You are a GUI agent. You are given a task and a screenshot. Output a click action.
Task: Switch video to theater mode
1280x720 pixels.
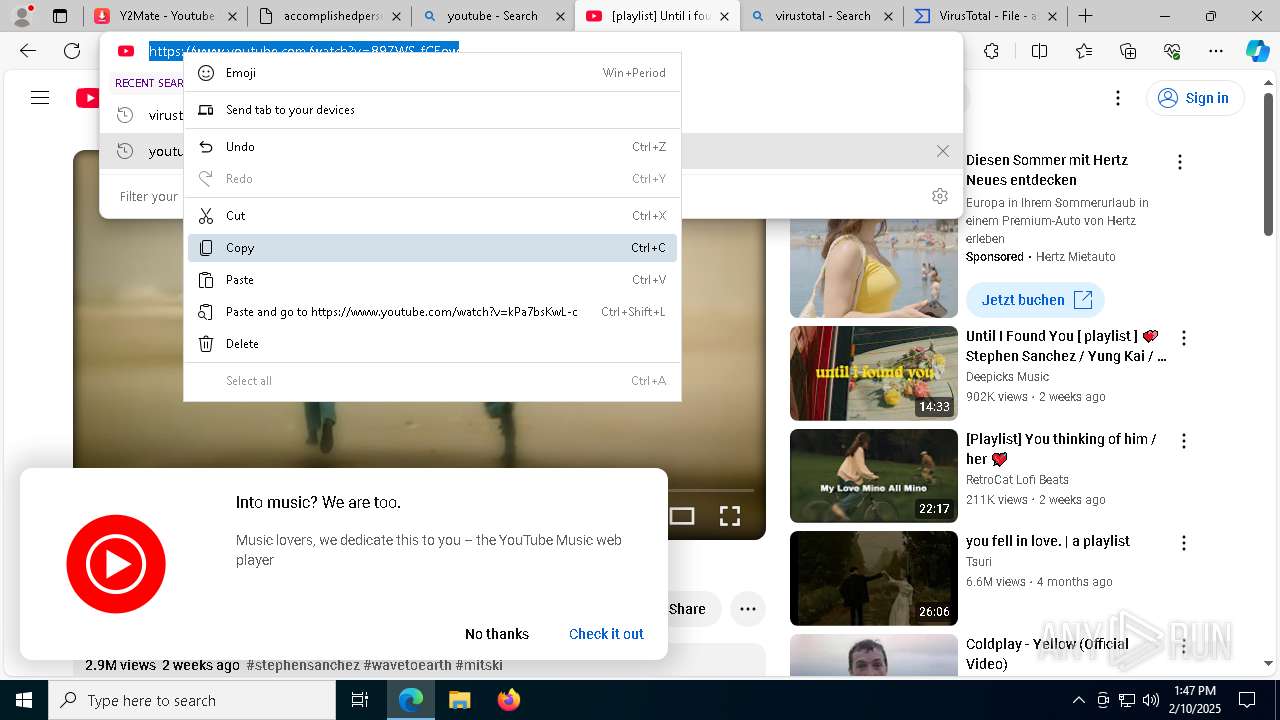[x=682, y=516]
